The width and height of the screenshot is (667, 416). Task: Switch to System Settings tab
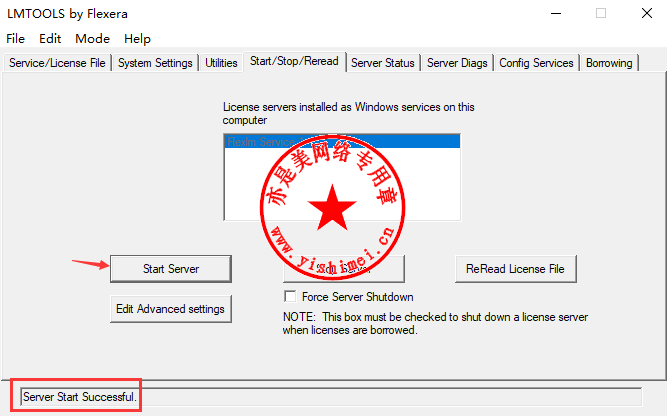[155, 63]
